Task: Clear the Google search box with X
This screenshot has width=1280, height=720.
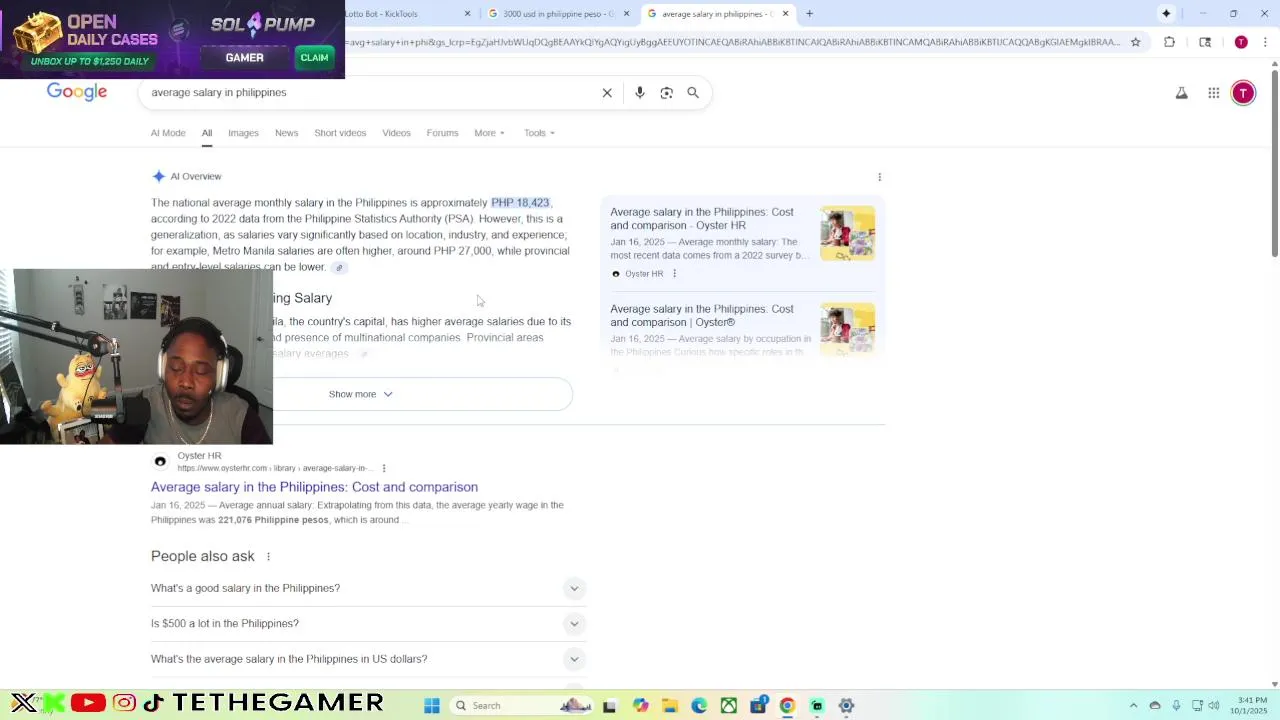Action: [607, 92]
